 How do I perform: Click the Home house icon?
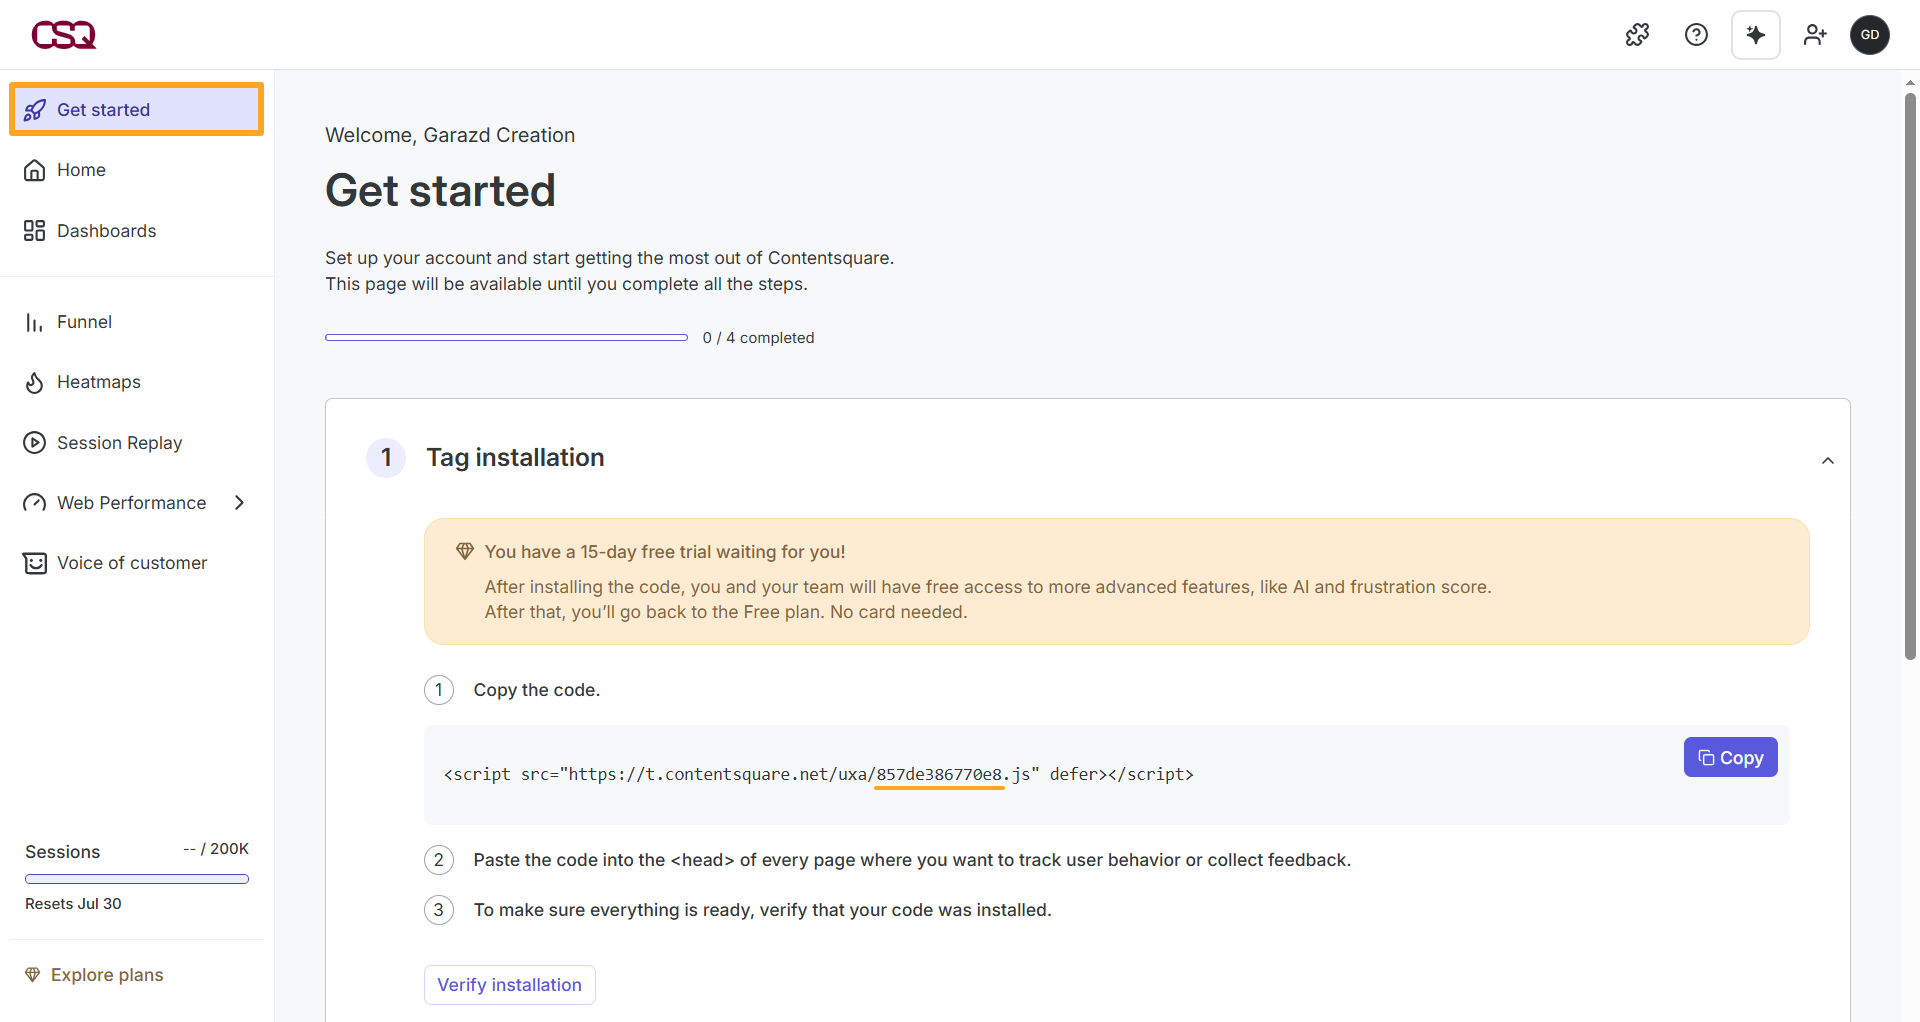tap(35, 170)
